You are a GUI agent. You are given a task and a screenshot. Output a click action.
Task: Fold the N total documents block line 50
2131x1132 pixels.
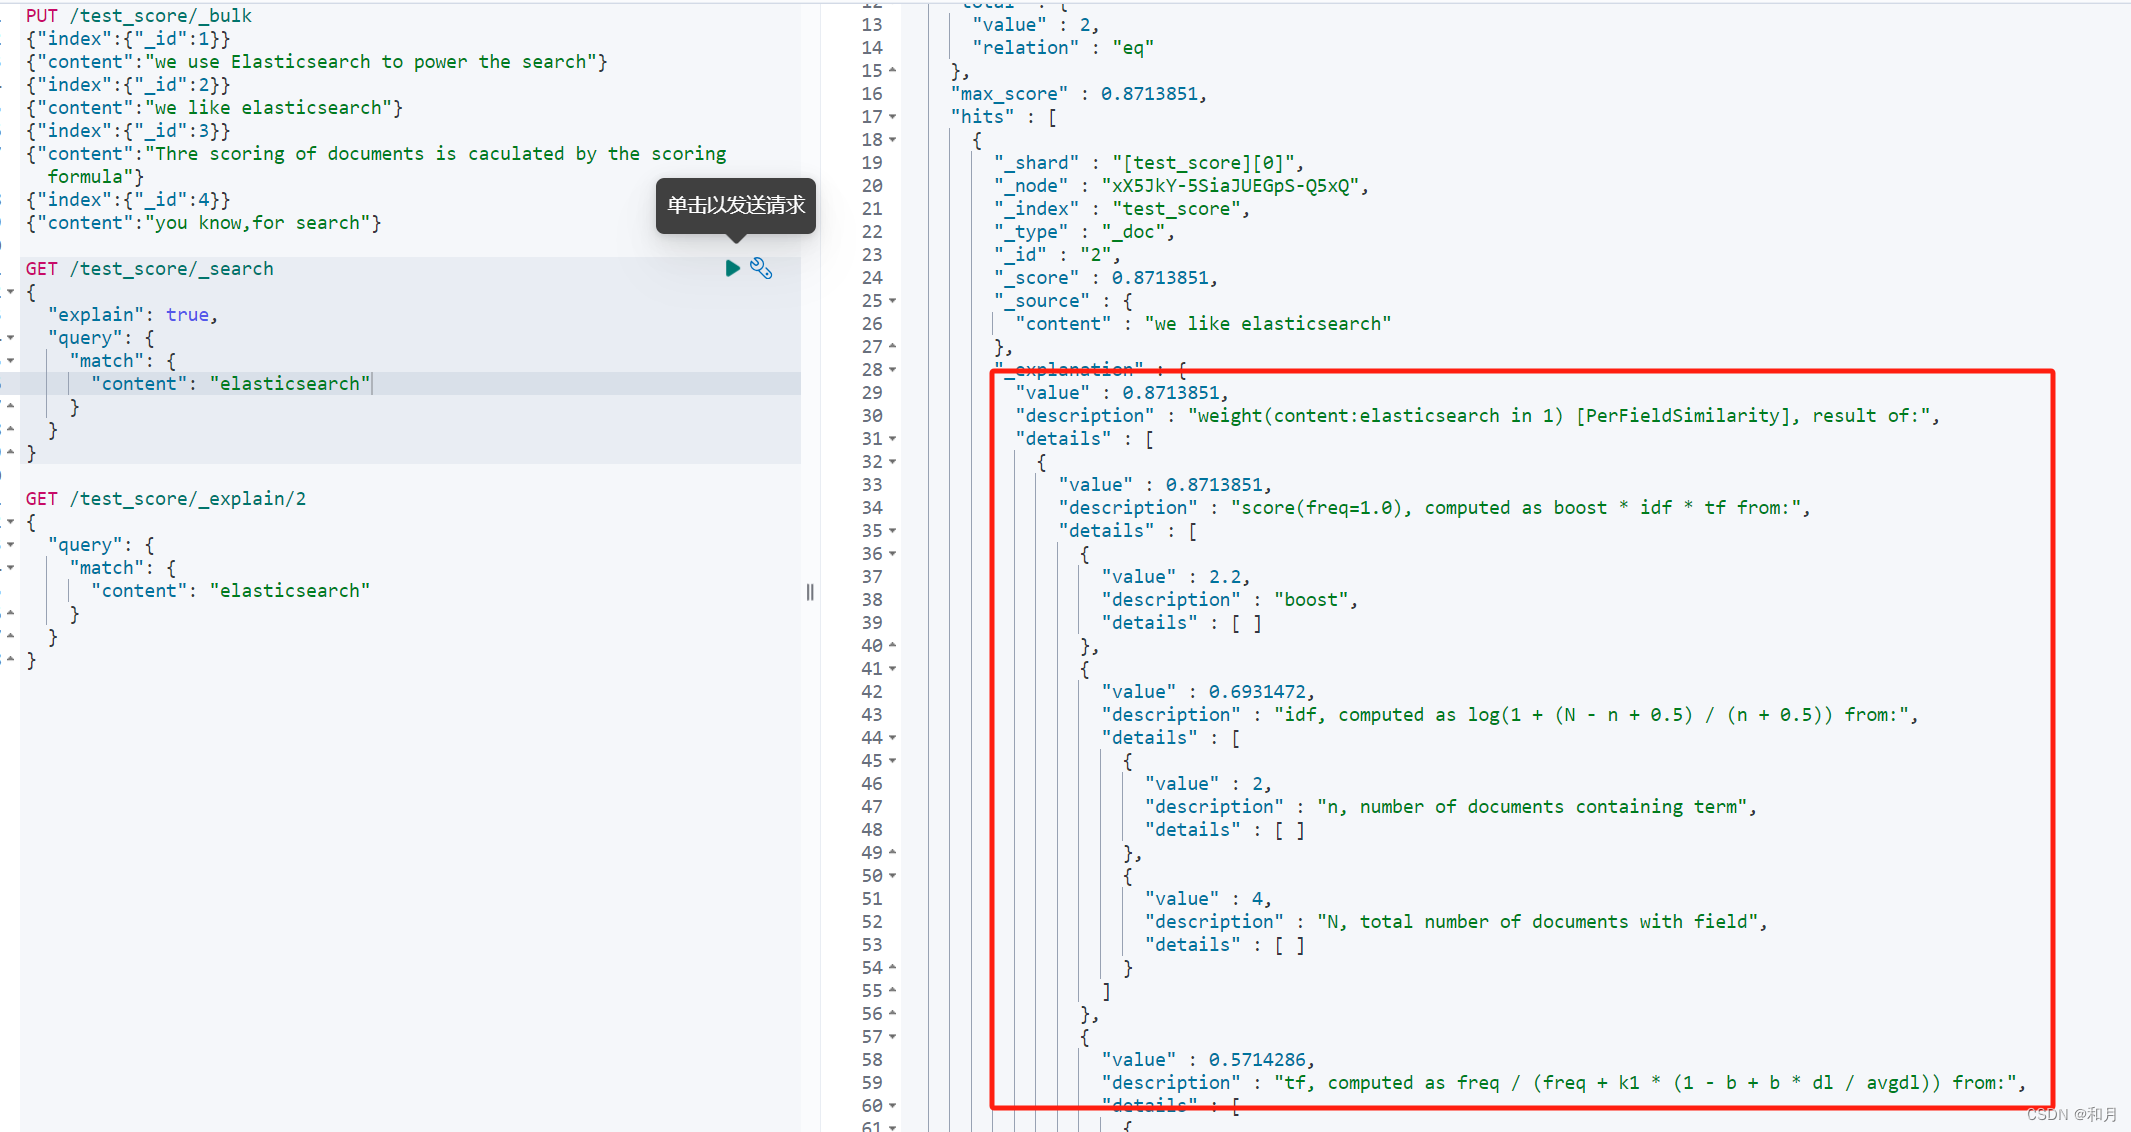click(892, 876)
